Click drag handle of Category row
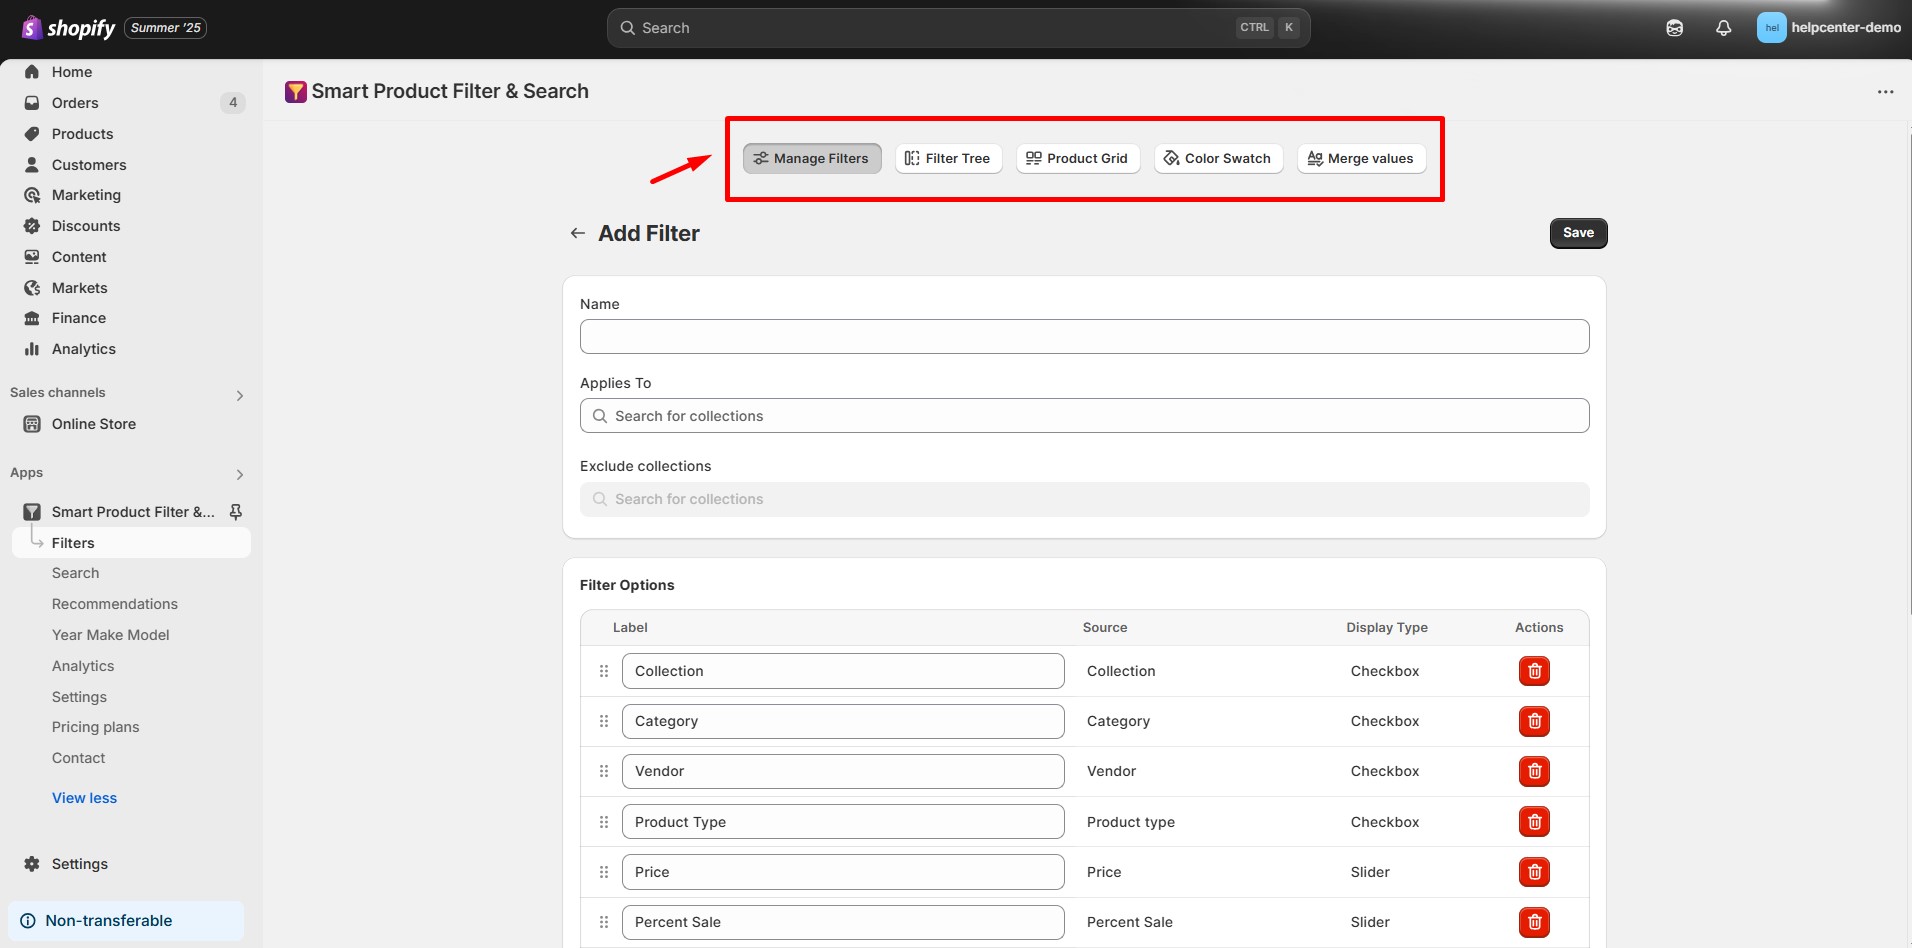This screenshot has height=948, width=1912. pos(604,721)
